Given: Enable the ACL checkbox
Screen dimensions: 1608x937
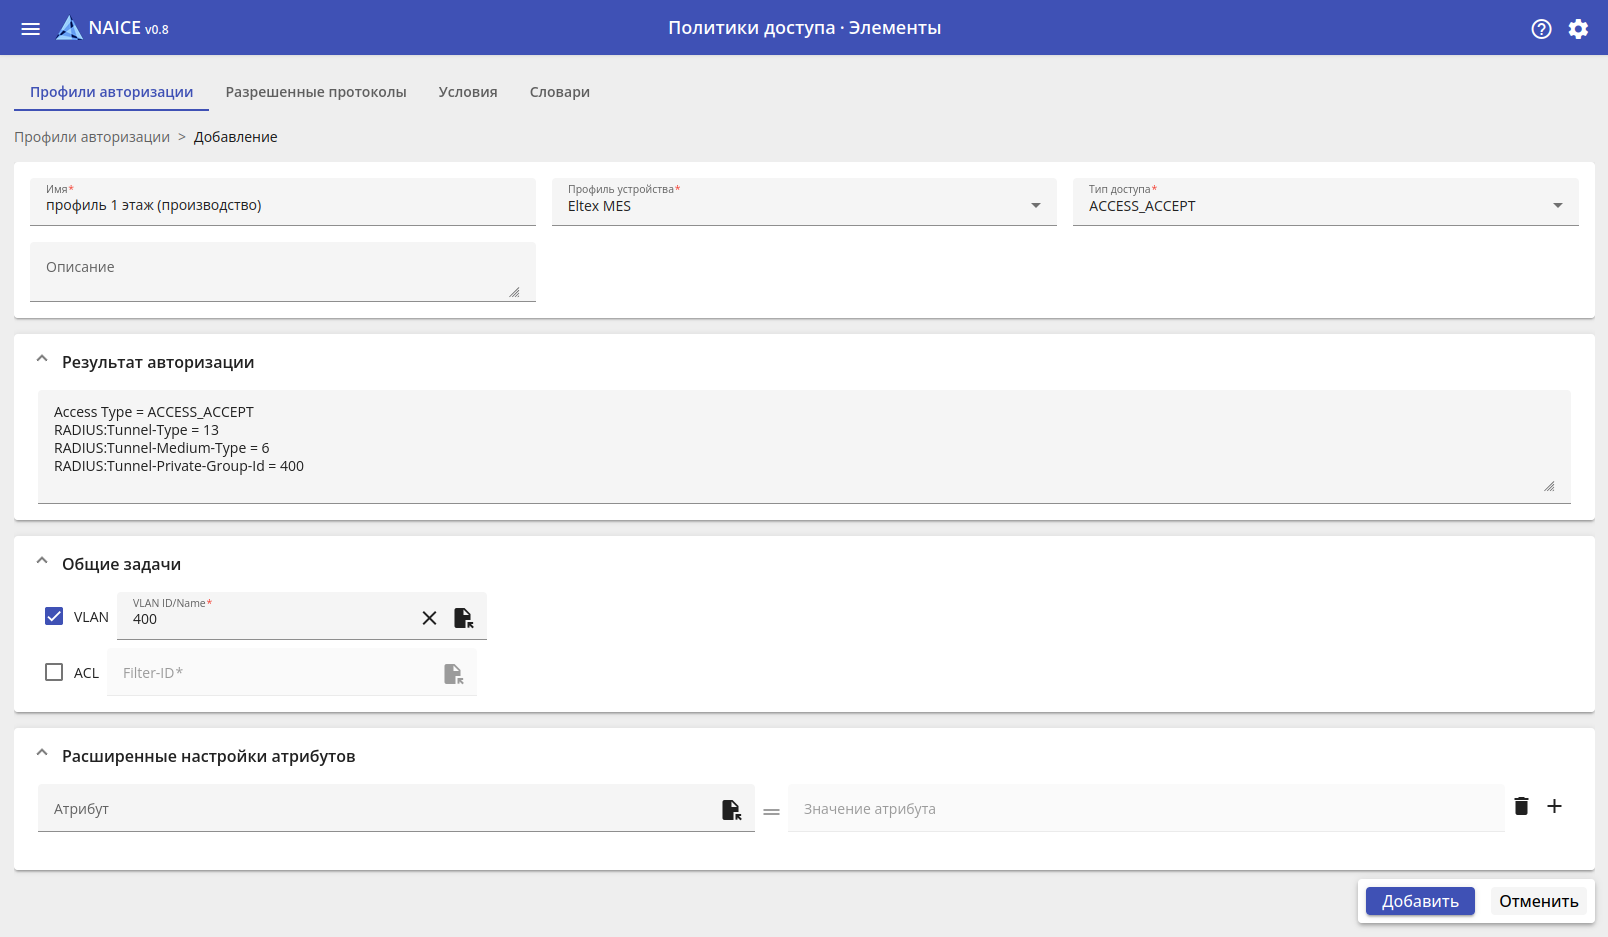Looking at the screenshot, I should click(54, 672).
